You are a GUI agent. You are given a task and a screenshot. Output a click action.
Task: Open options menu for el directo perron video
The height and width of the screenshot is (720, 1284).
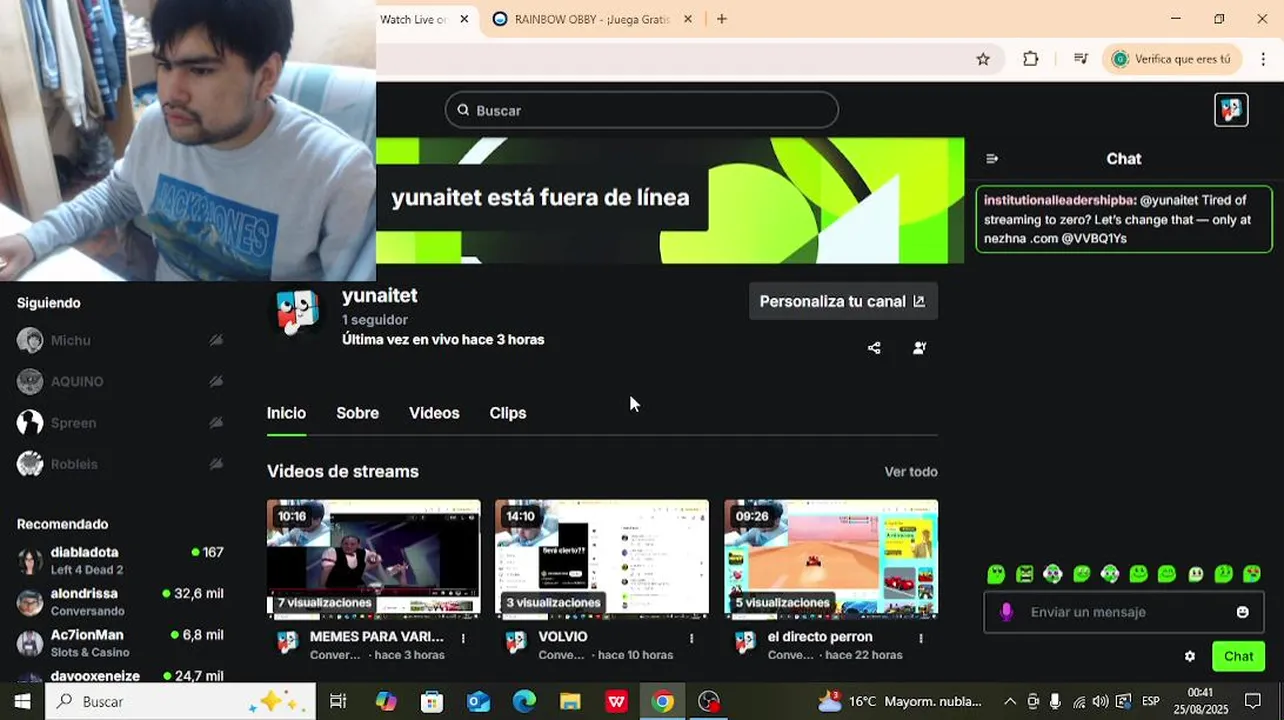[921, 638]
